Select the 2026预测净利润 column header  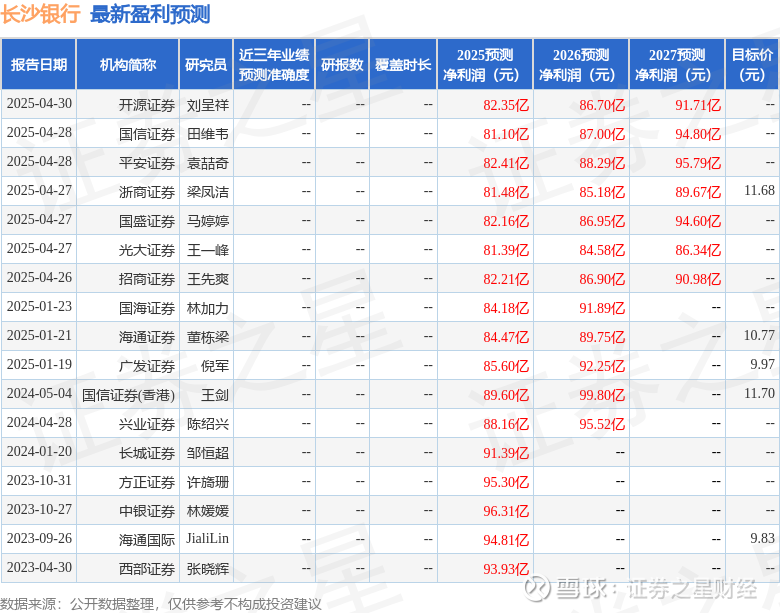581,65
